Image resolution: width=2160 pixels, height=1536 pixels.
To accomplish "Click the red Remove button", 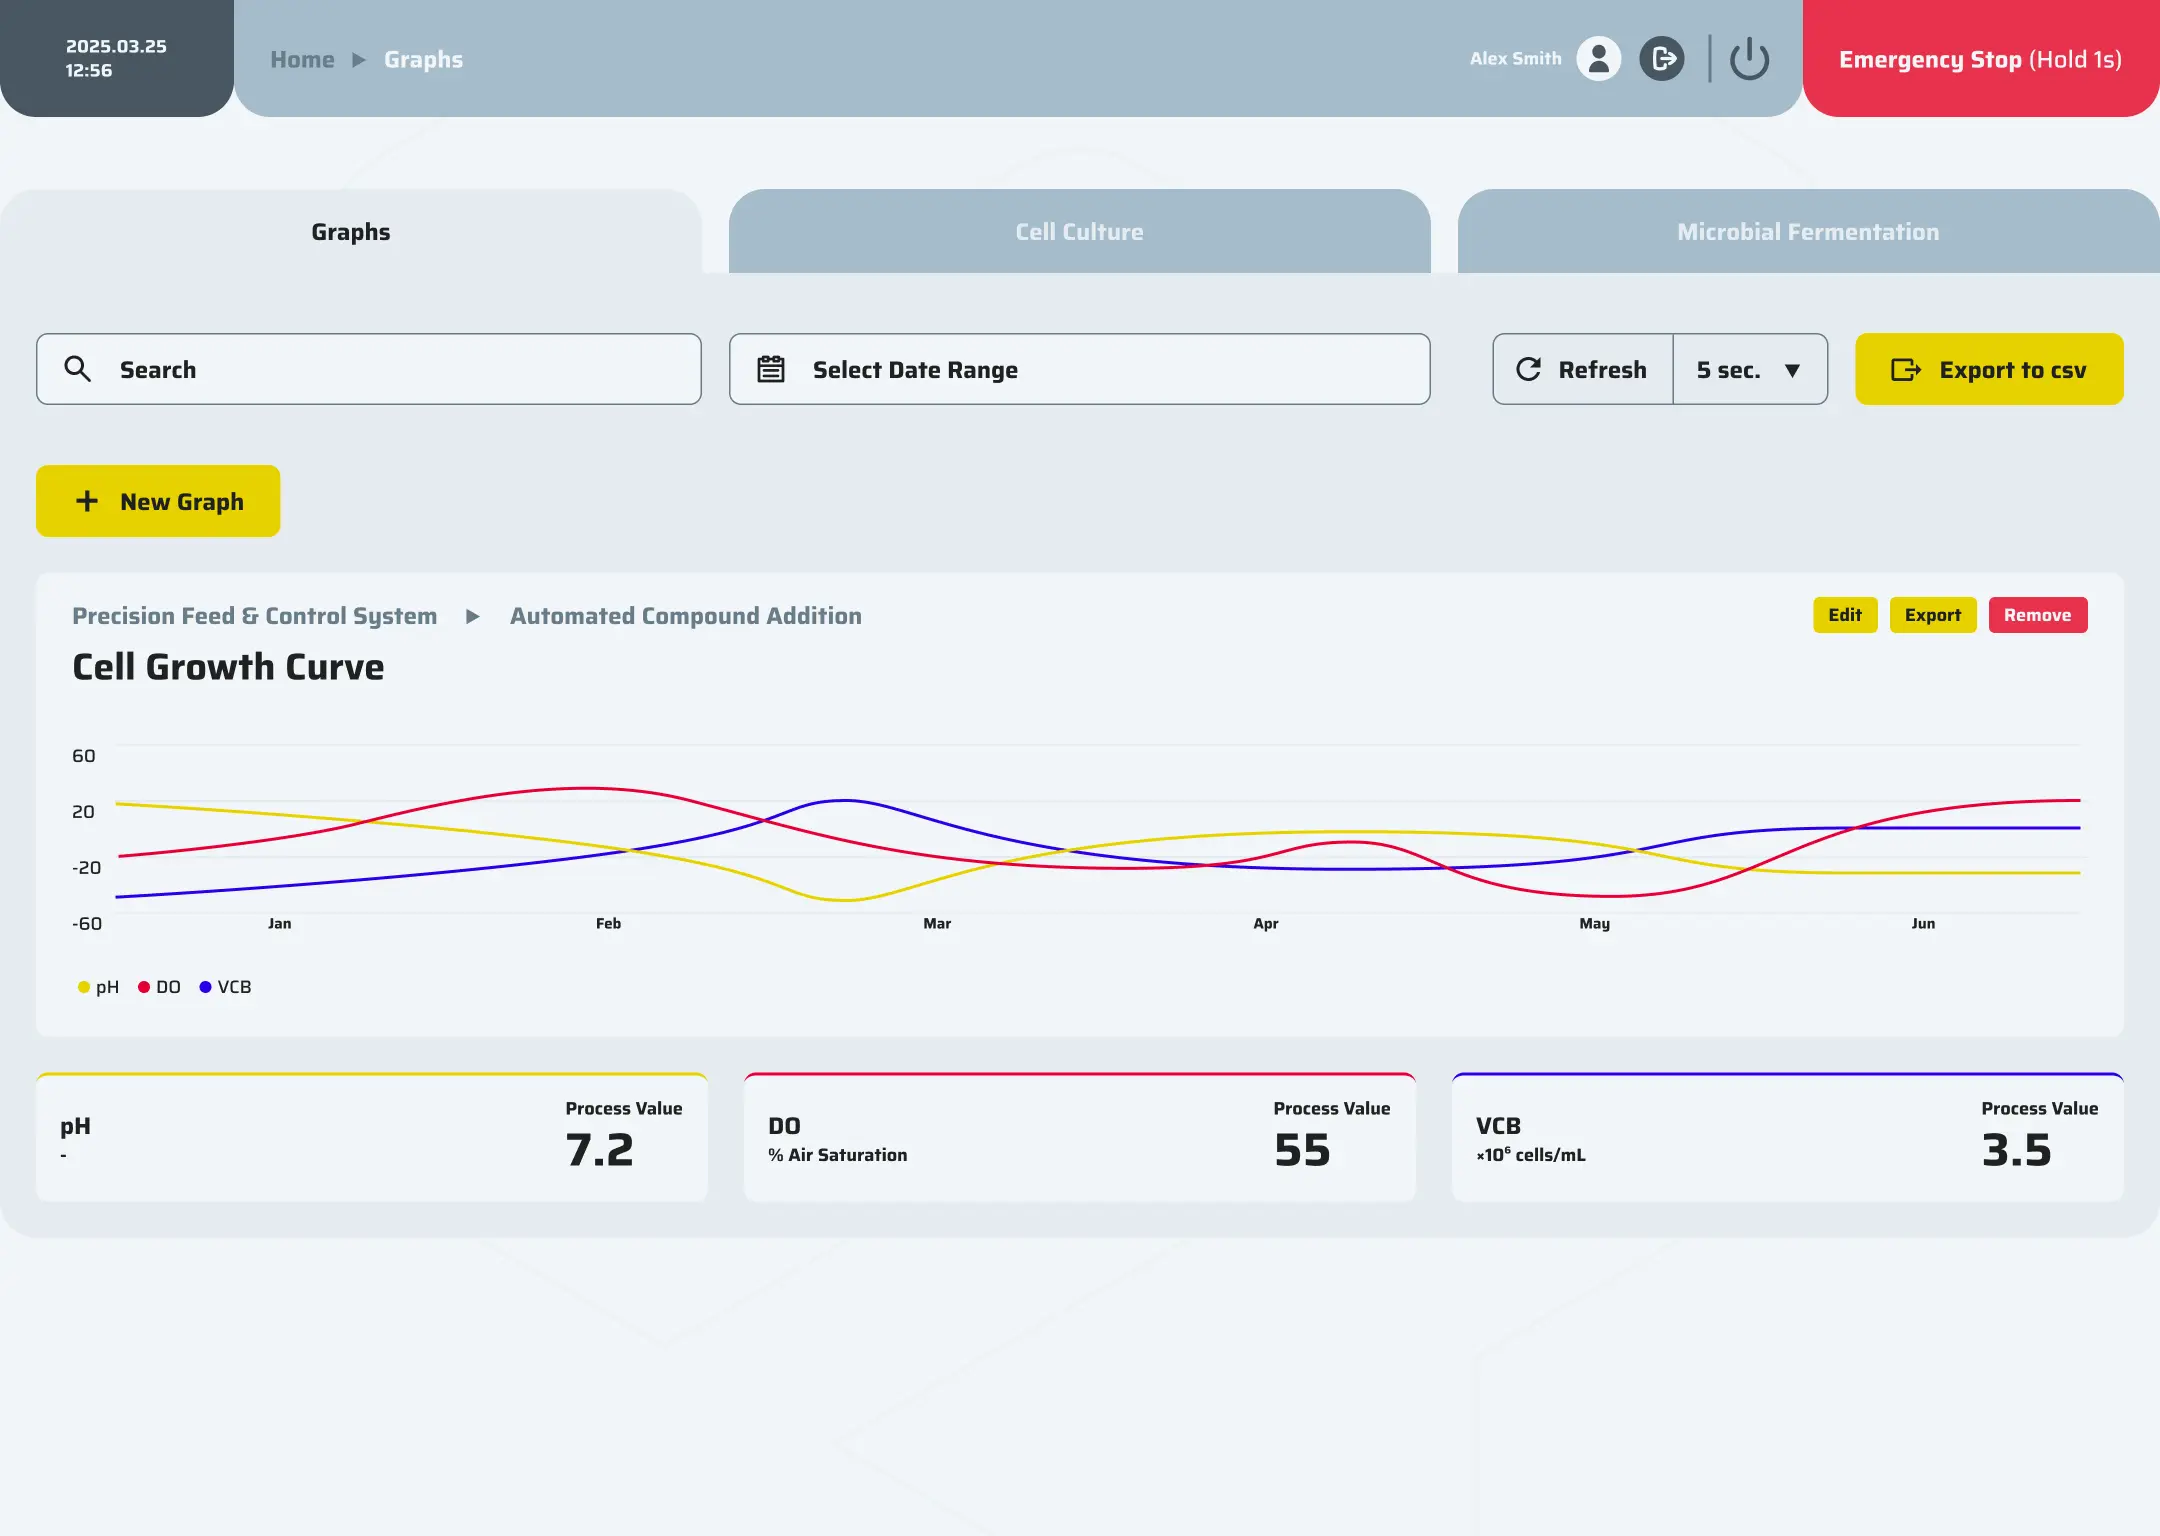I will tap(2037, 615).
